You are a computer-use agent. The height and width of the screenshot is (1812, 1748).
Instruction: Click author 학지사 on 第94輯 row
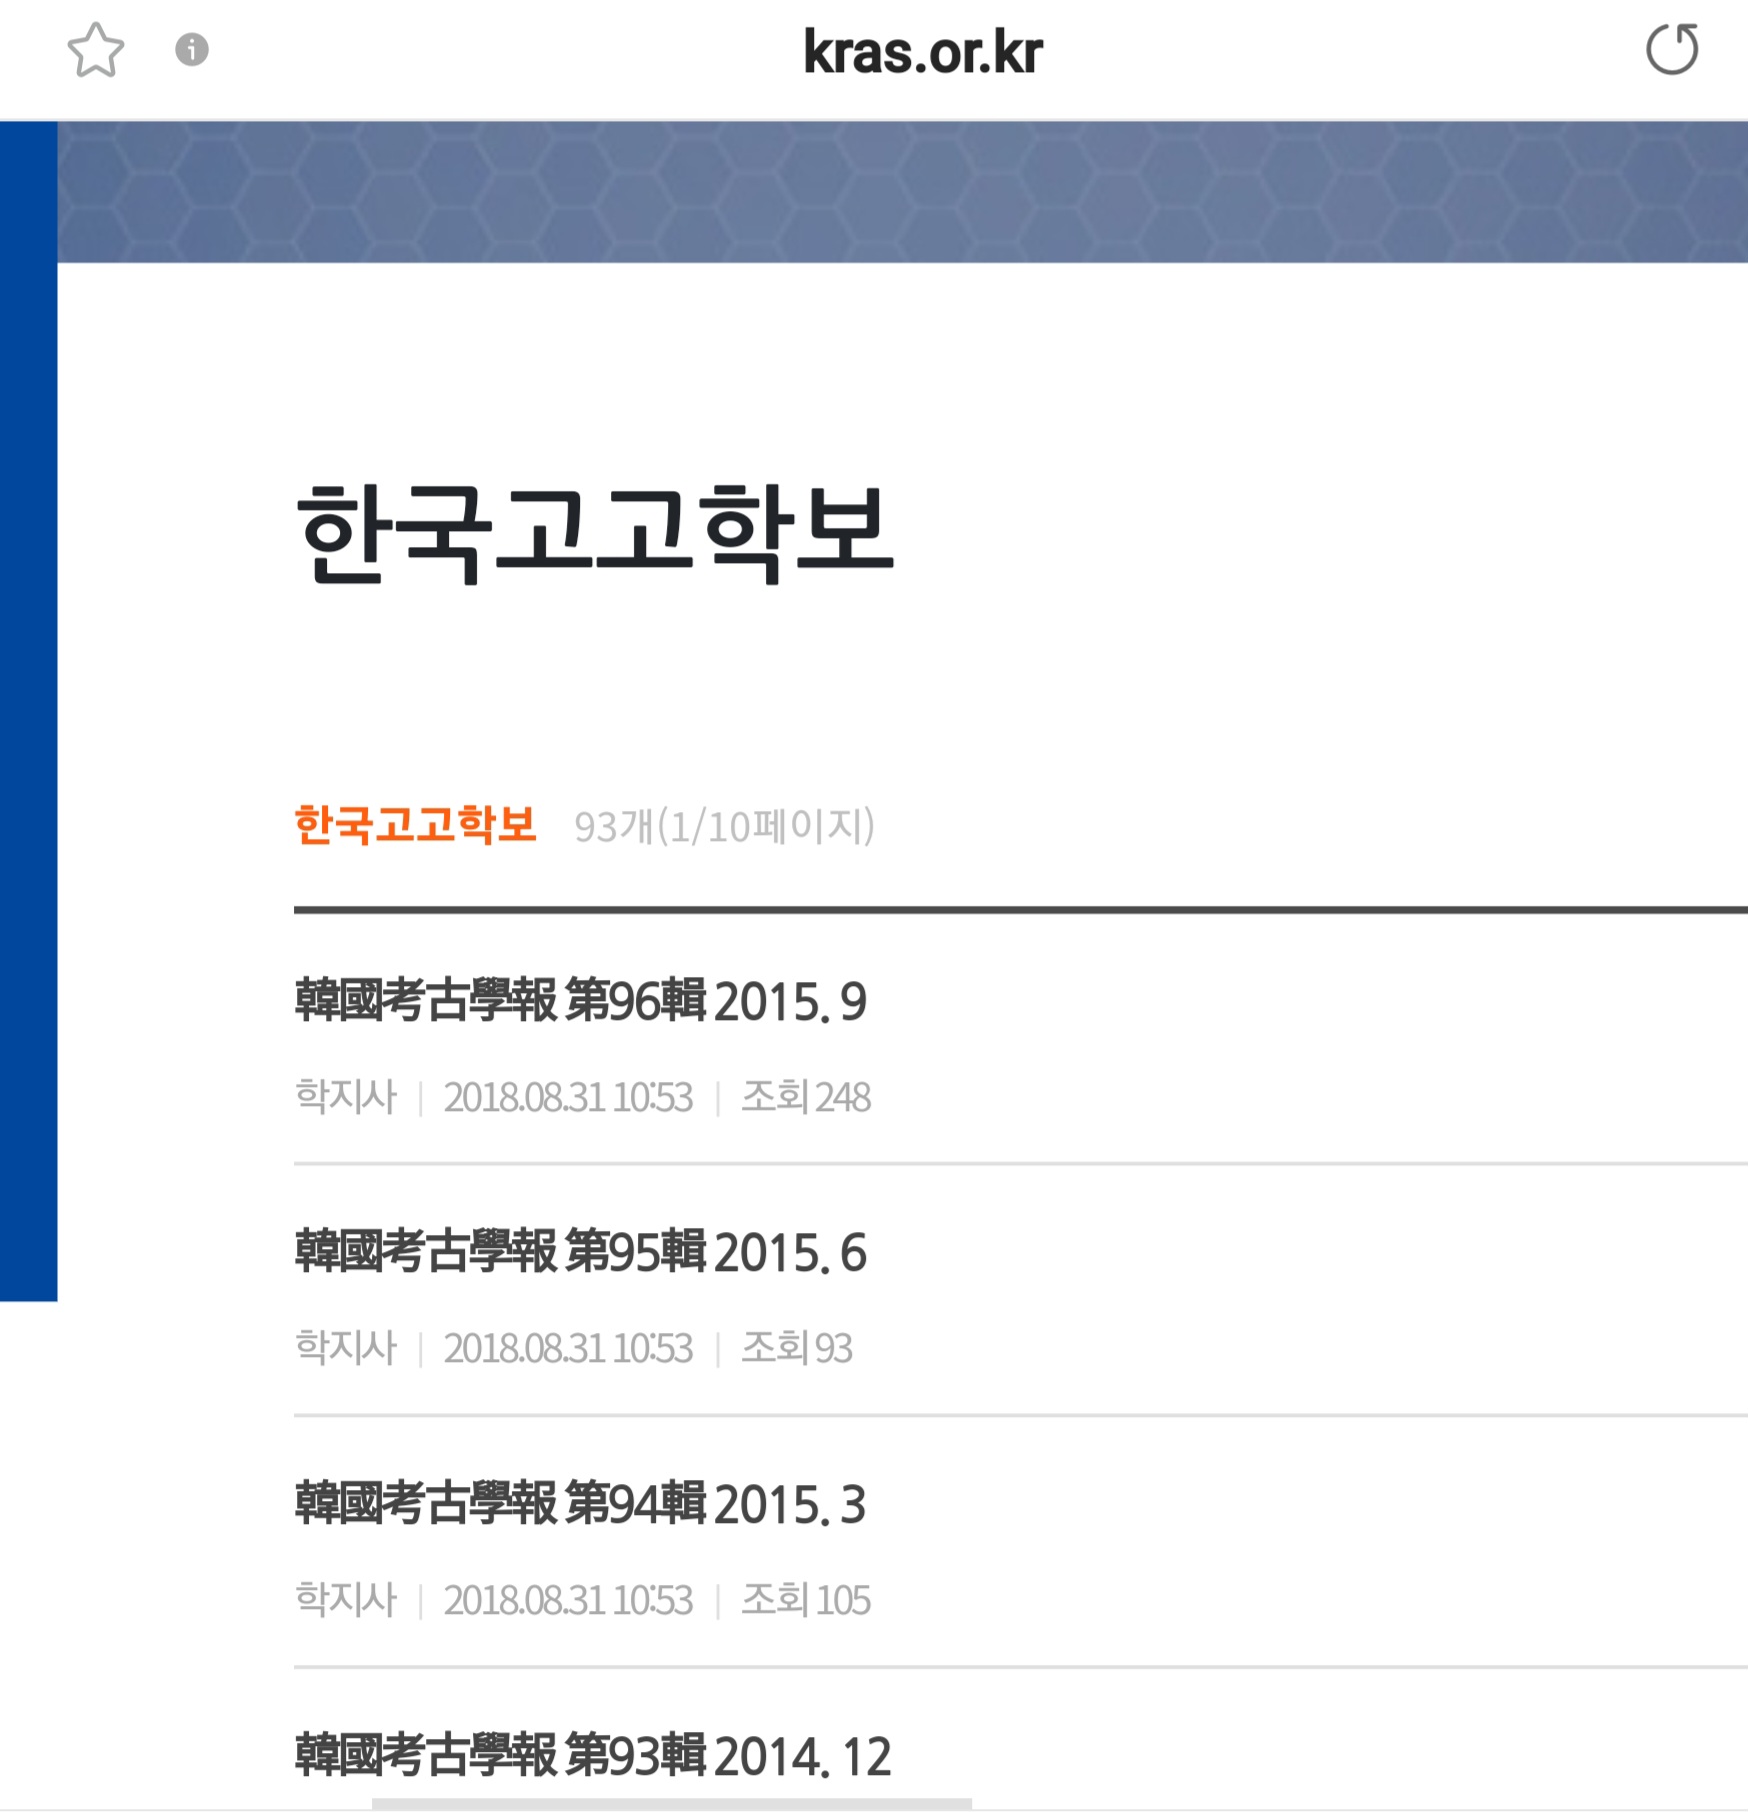346,1600
